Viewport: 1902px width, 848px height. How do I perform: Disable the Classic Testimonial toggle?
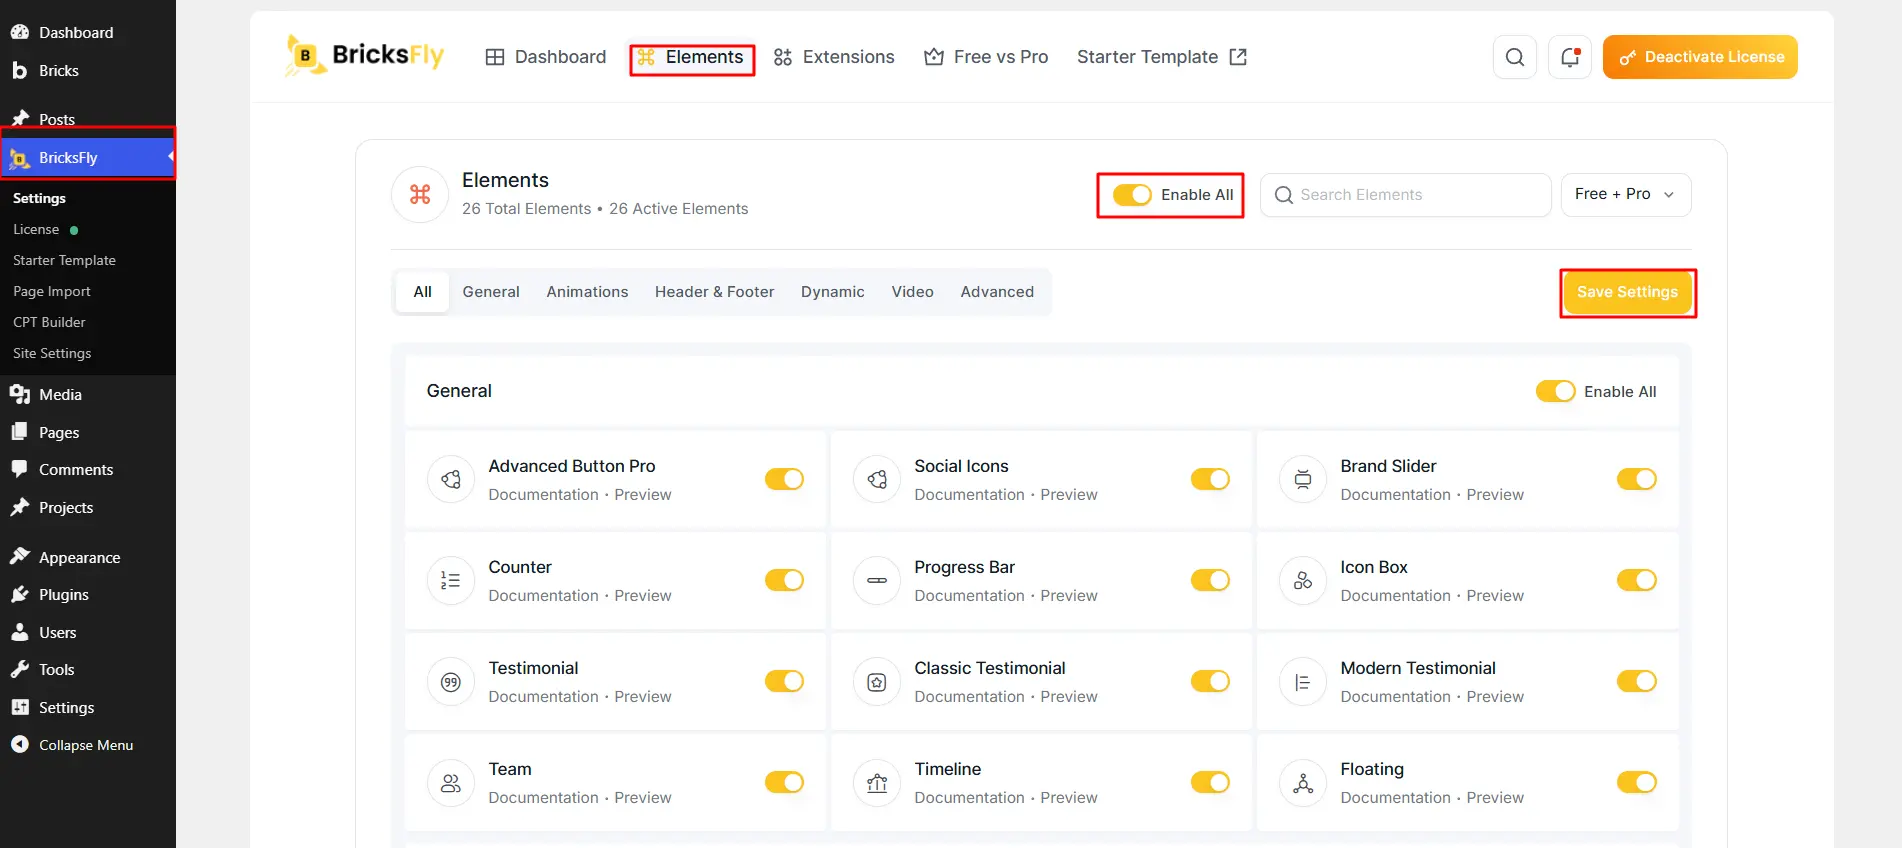[1210, 681]
